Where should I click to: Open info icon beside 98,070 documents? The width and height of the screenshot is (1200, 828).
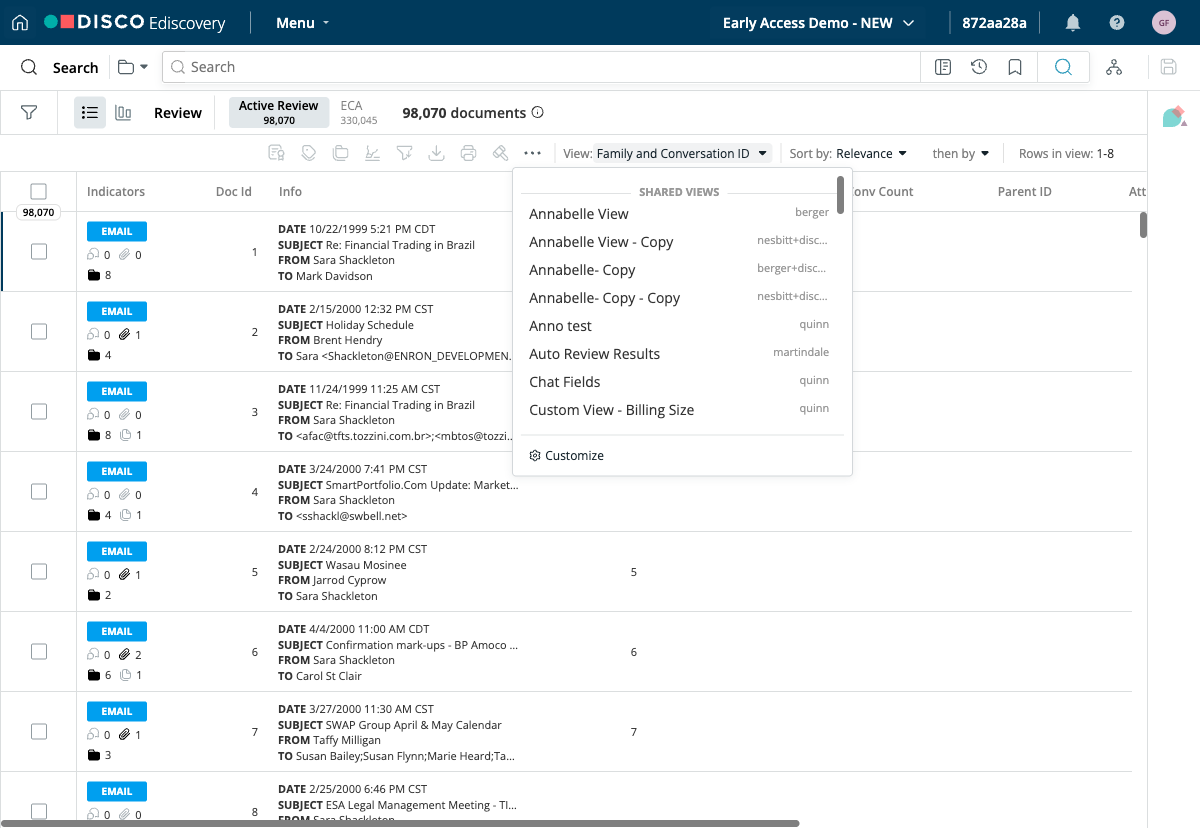point(538,113)
